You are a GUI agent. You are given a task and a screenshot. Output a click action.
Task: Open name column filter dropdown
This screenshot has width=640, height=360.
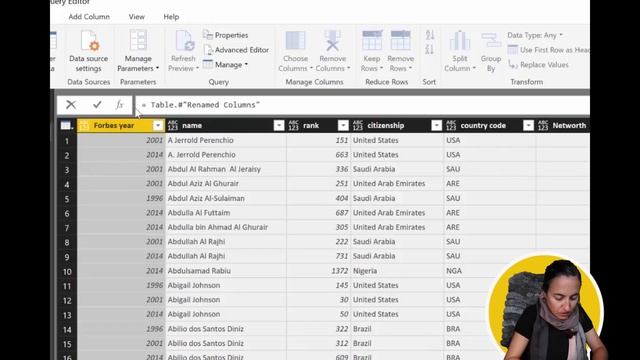tap(279, 125)
